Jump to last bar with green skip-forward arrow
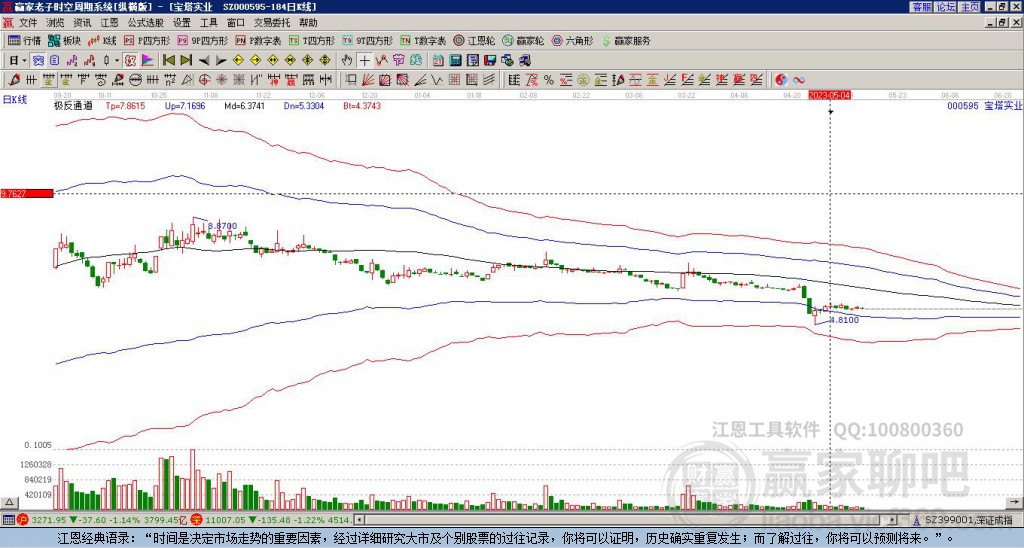This screenshot has height=548, width=1024. pyautogui.click(x=186, y=61)
